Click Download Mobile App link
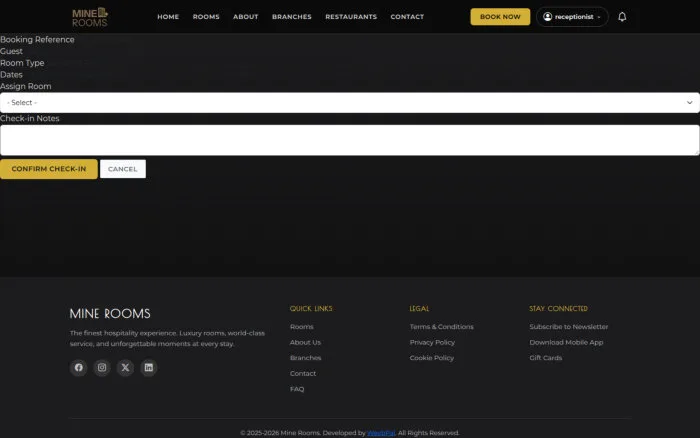The image size is (700, 438). [x=566, y=342]
